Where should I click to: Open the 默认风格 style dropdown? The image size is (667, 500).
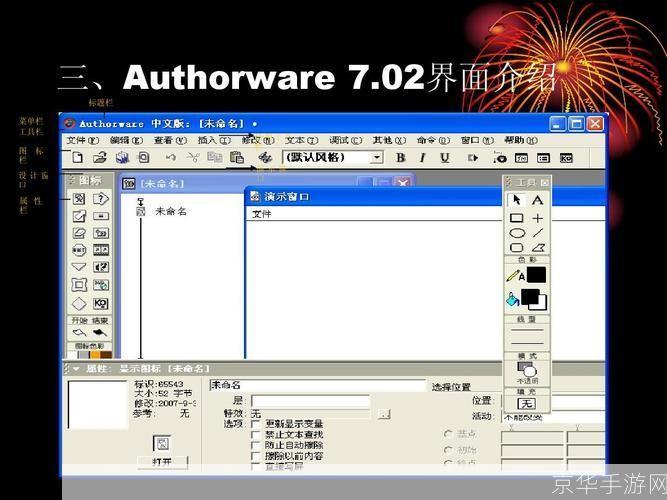(x=376, y=158)
